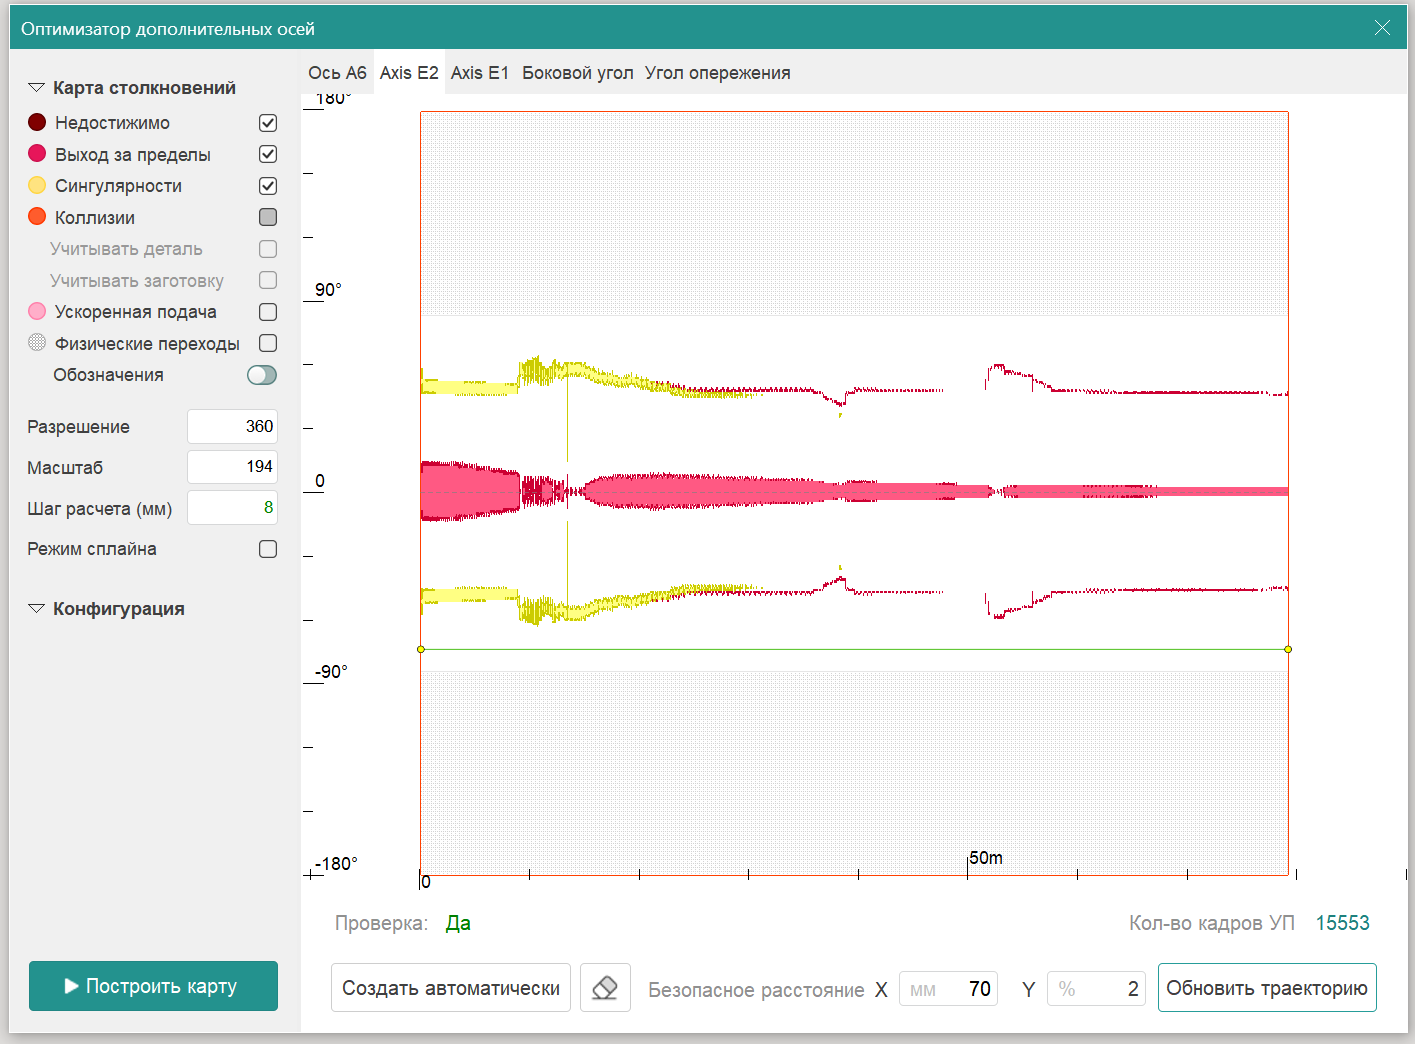Click the eraser clear icon button
Image resolution: width=1415 pixels, height=1044 pixels.
tap(605, 988)
